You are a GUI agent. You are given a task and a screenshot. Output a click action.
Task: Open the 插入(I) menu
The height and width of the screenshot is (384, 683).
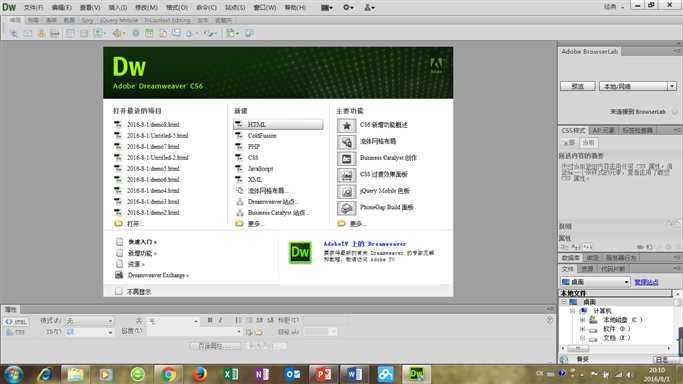tap(118, 7)
